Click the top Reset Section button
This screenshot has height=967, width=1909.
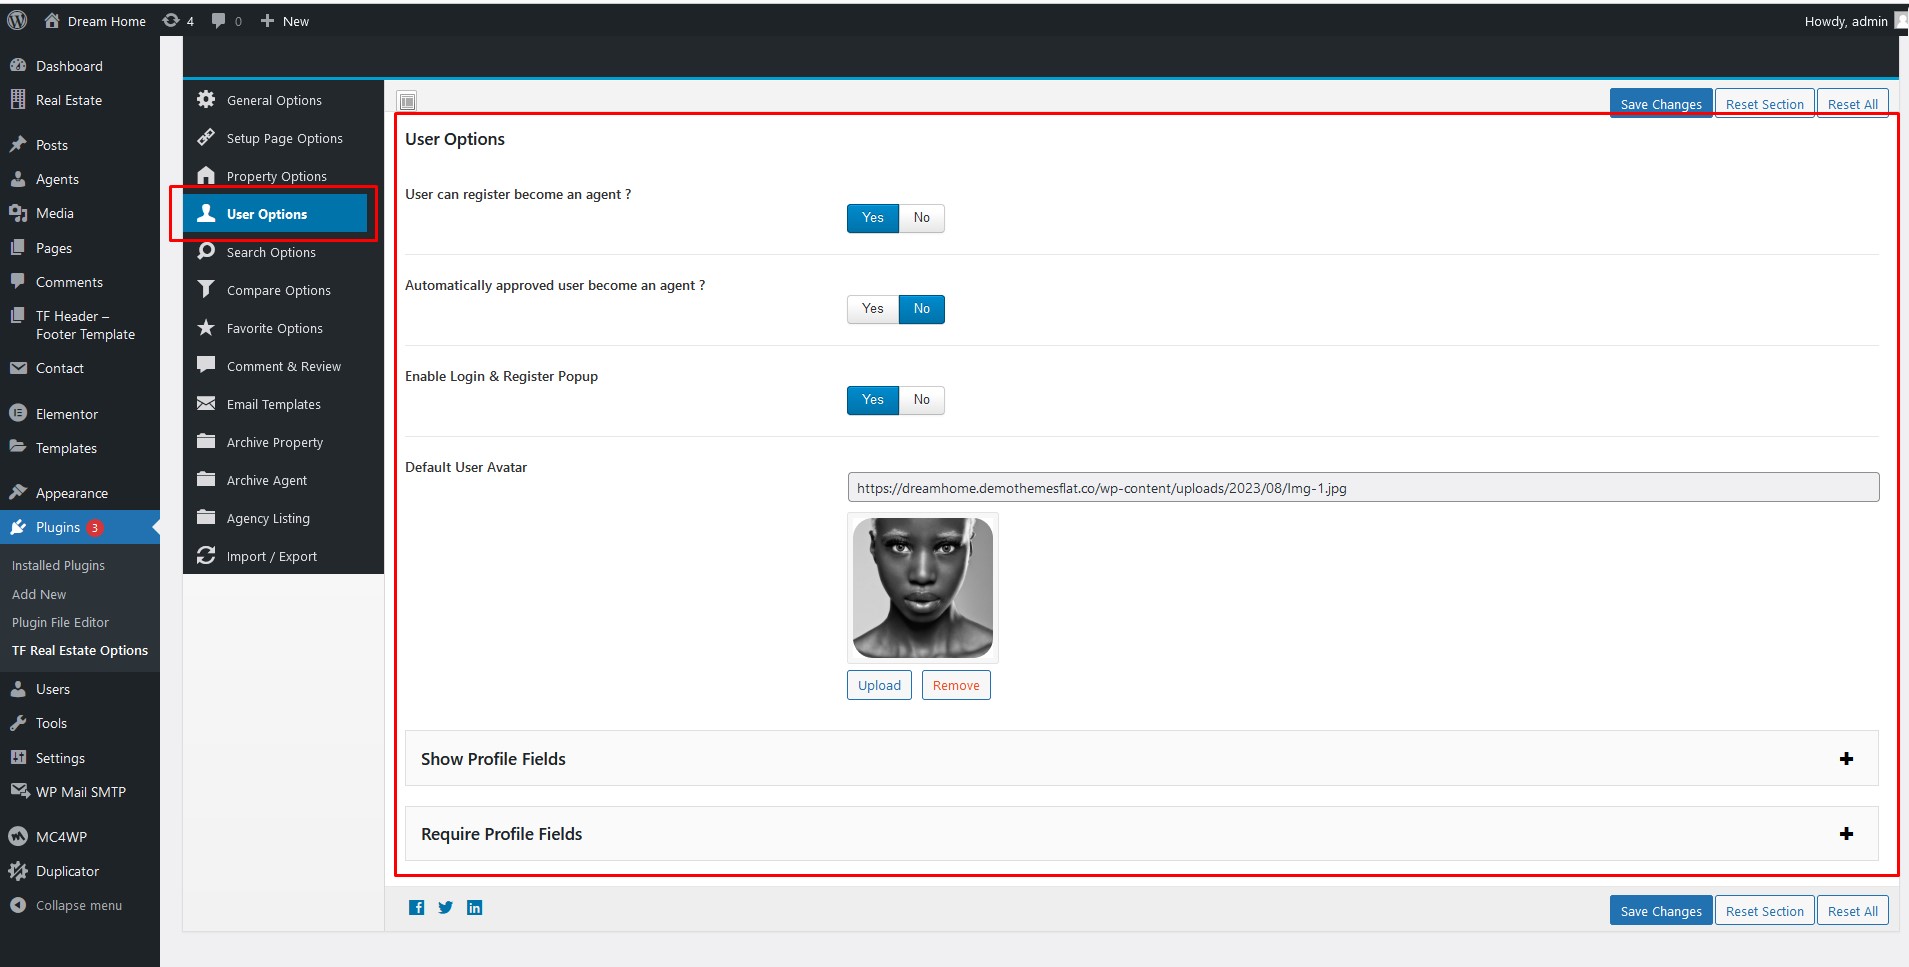point(1764,104)
